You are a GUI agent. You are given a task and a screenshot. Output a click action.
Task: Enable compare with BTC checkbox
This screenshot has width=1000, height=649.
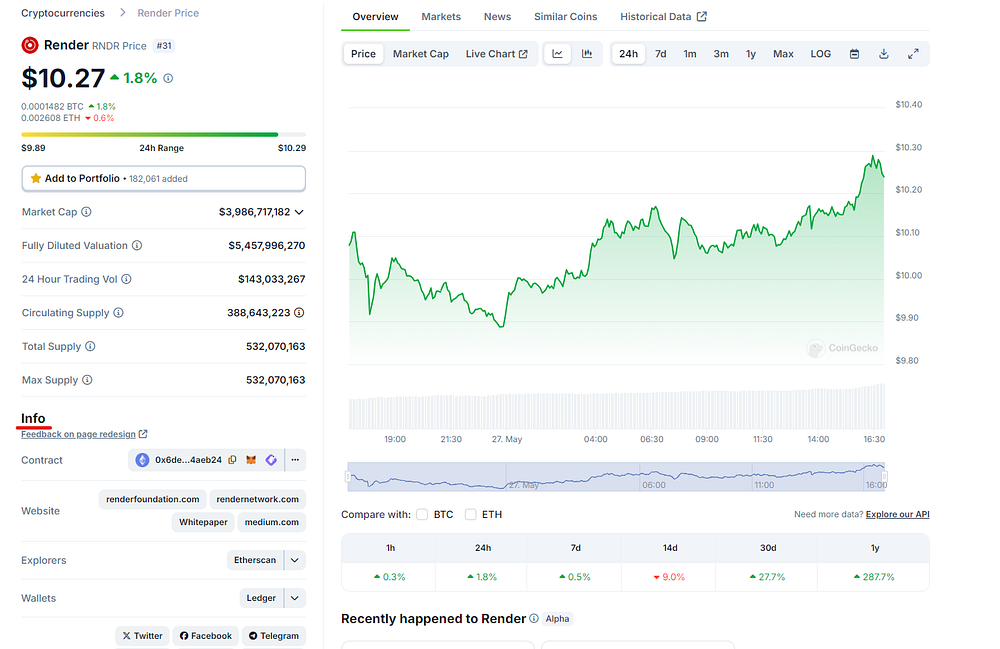pyautogui.click(x=422, y=514)
